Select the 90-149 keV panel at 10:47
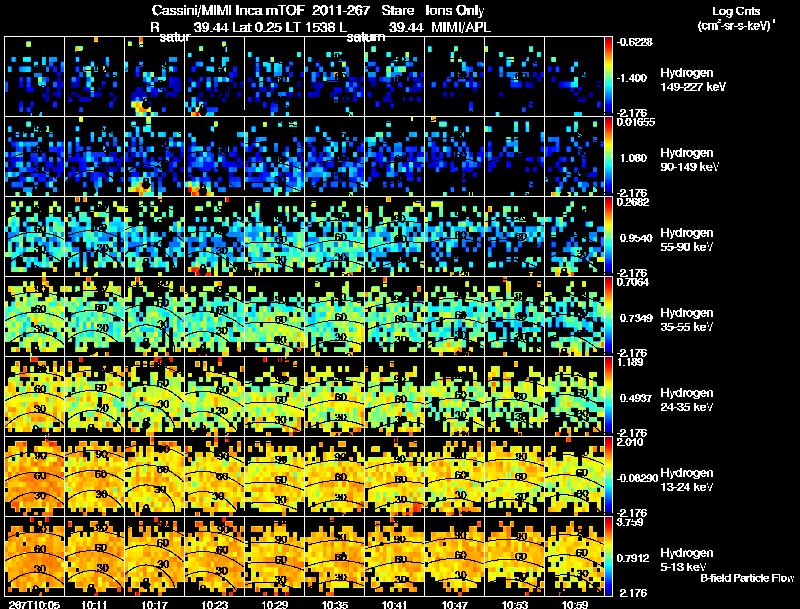Viewport: 800px width, 609px height. (x=455, y=156)
